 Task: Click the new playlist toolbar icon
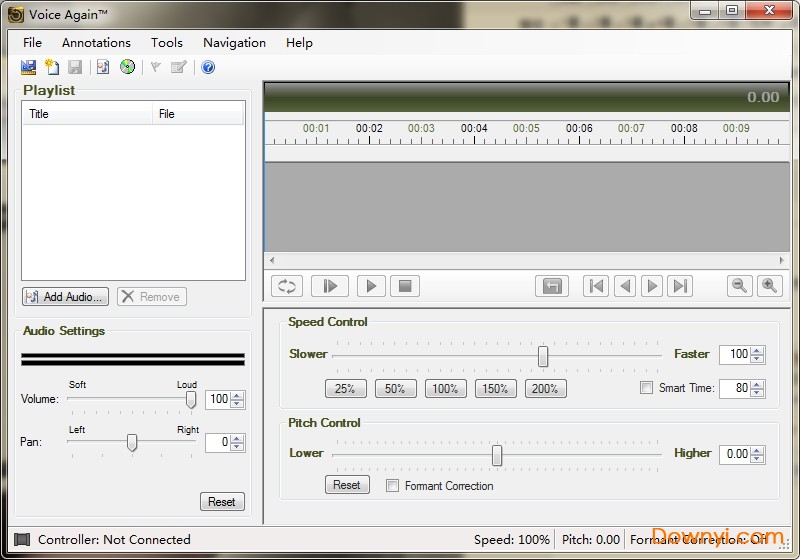[52, 67]
